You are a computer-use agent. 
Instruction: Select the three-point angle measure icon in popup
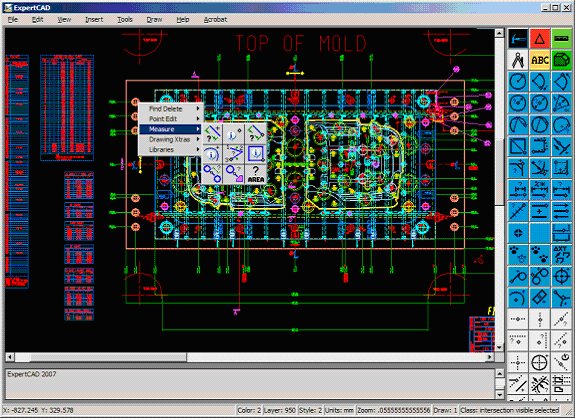[x=234, y=154]
